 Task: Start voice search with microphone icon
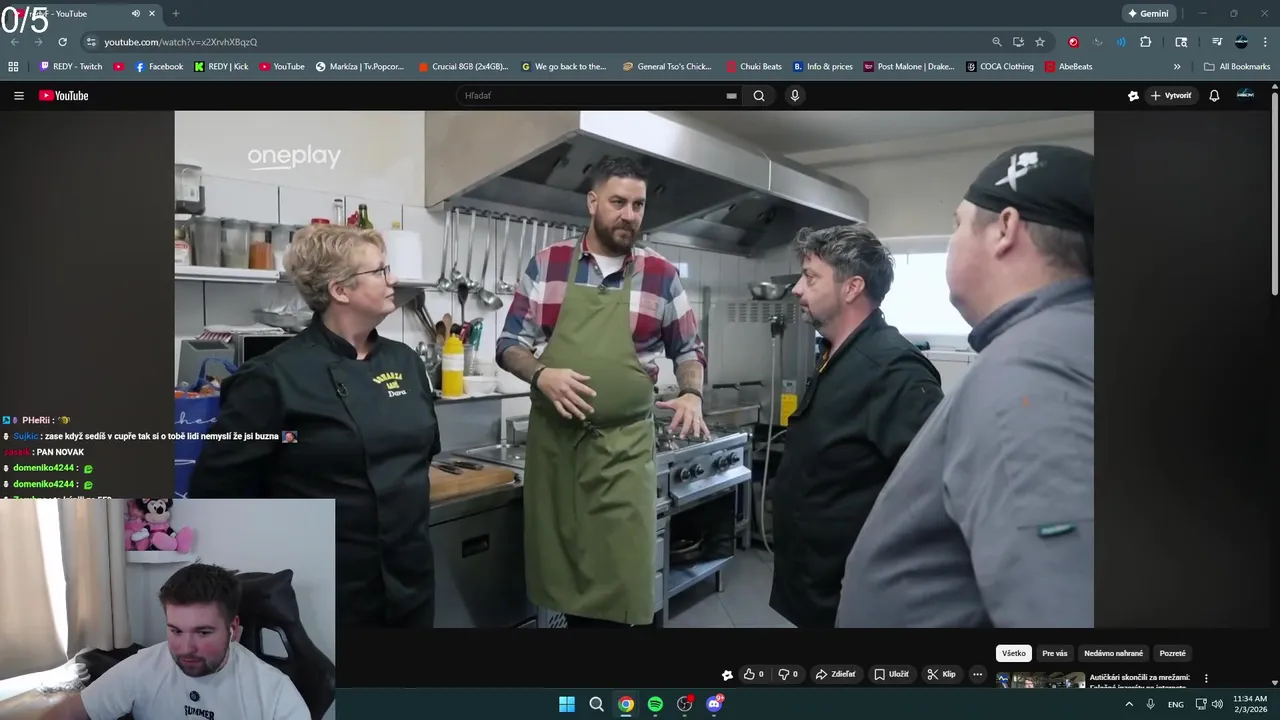795,96
